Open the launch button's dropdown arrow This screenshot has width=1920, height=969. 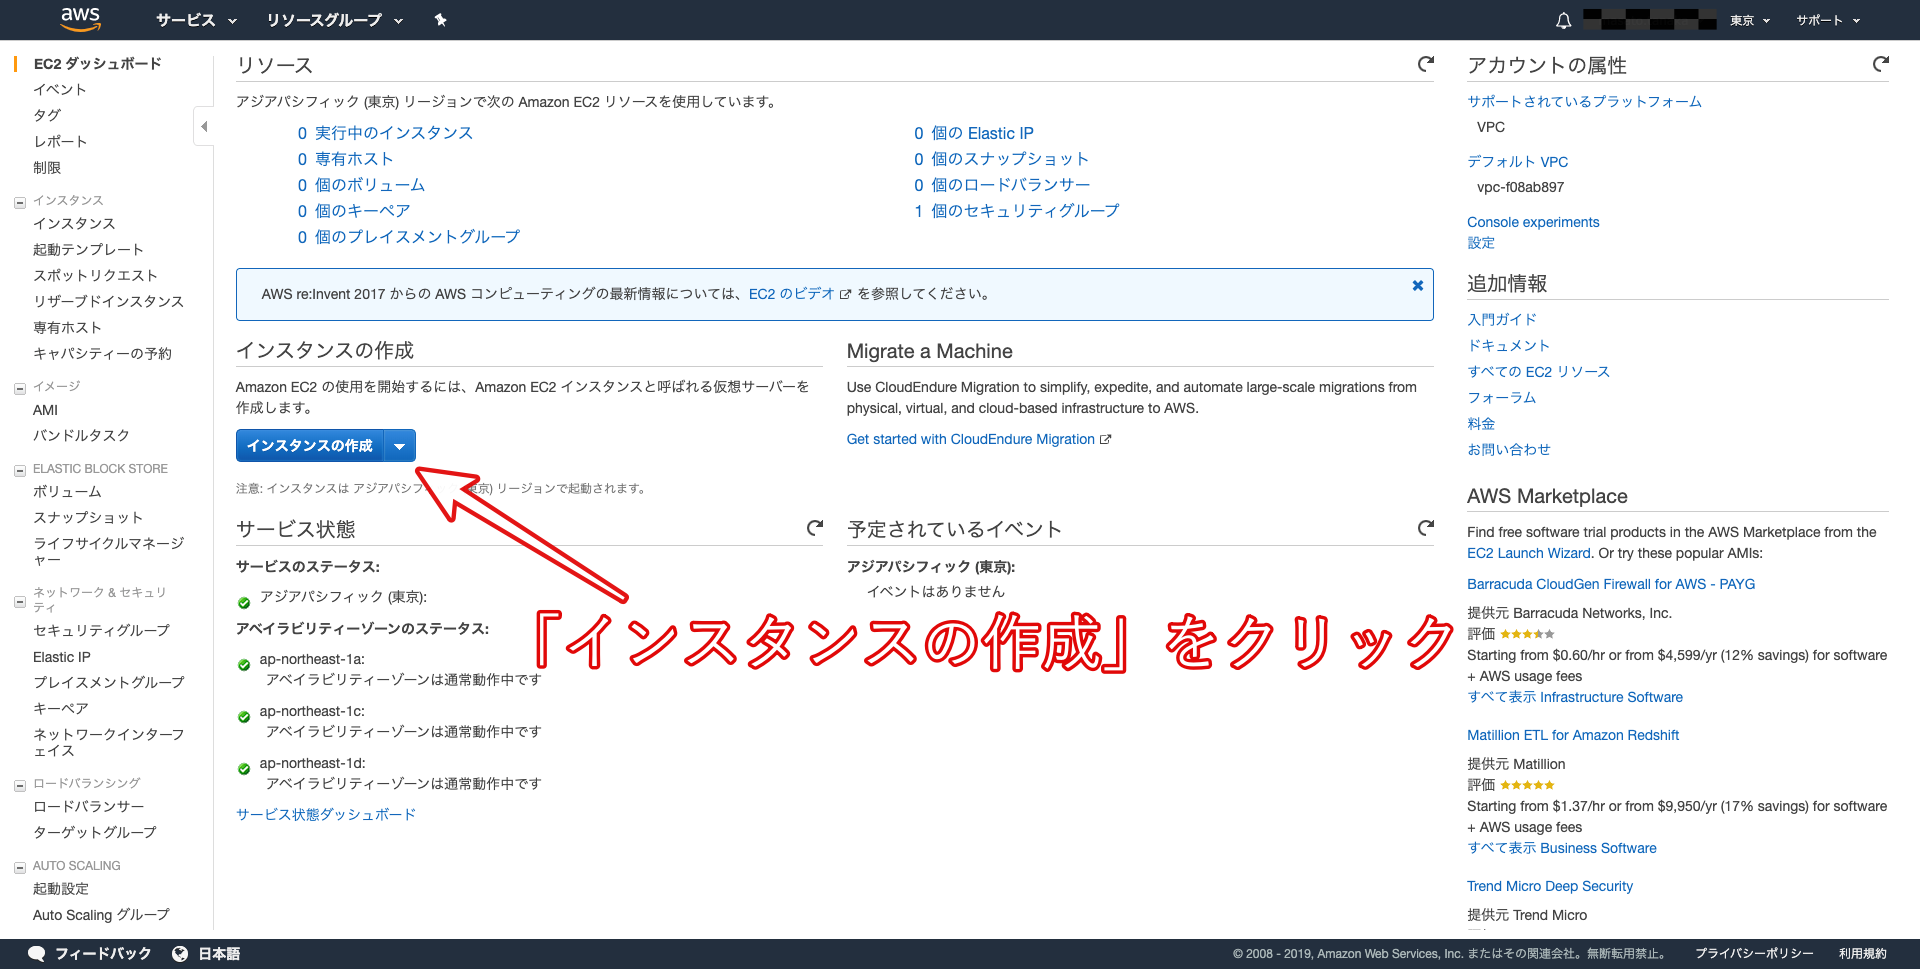[x=399, y=445]
